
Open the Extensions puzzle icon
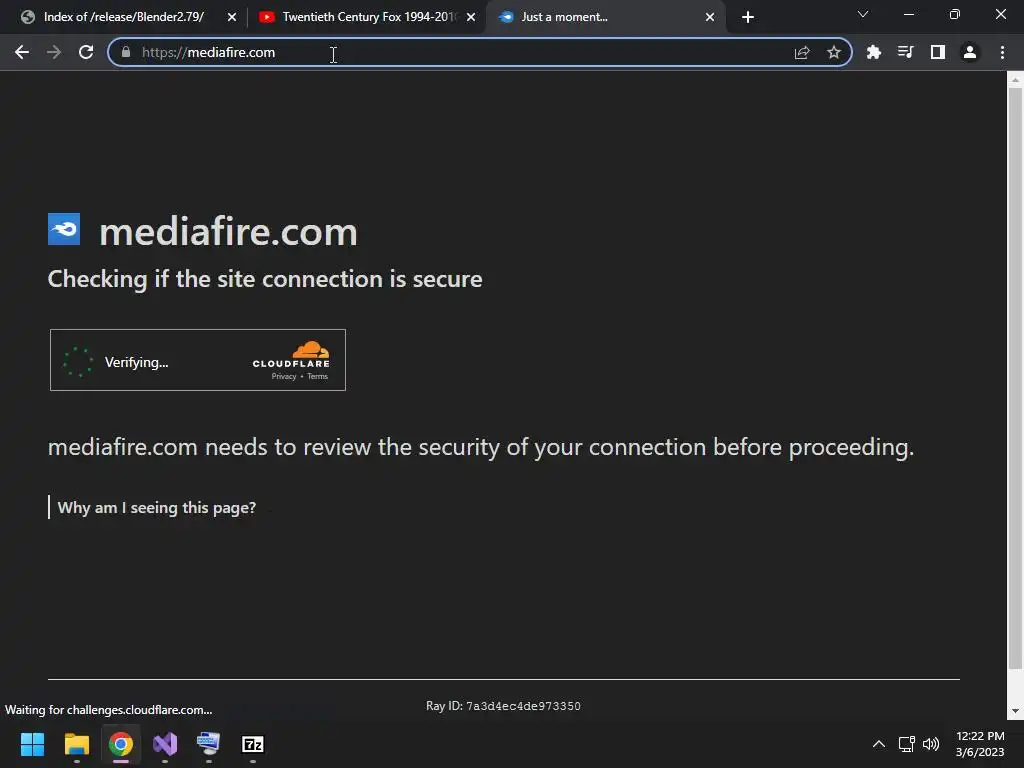pyautogui.click(x=874, y=52)
